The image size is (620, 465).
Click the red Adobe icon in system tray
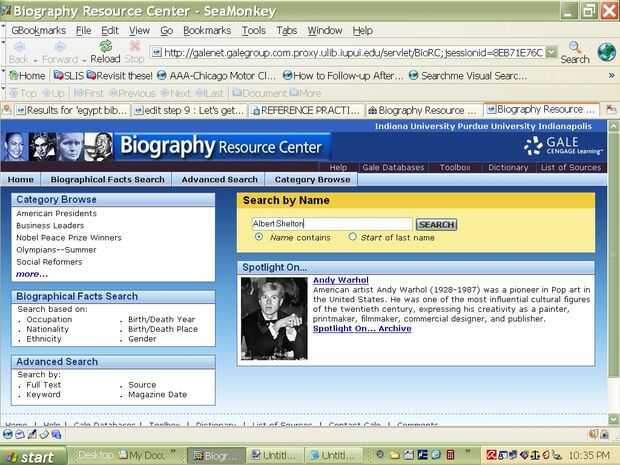(491, 455)
